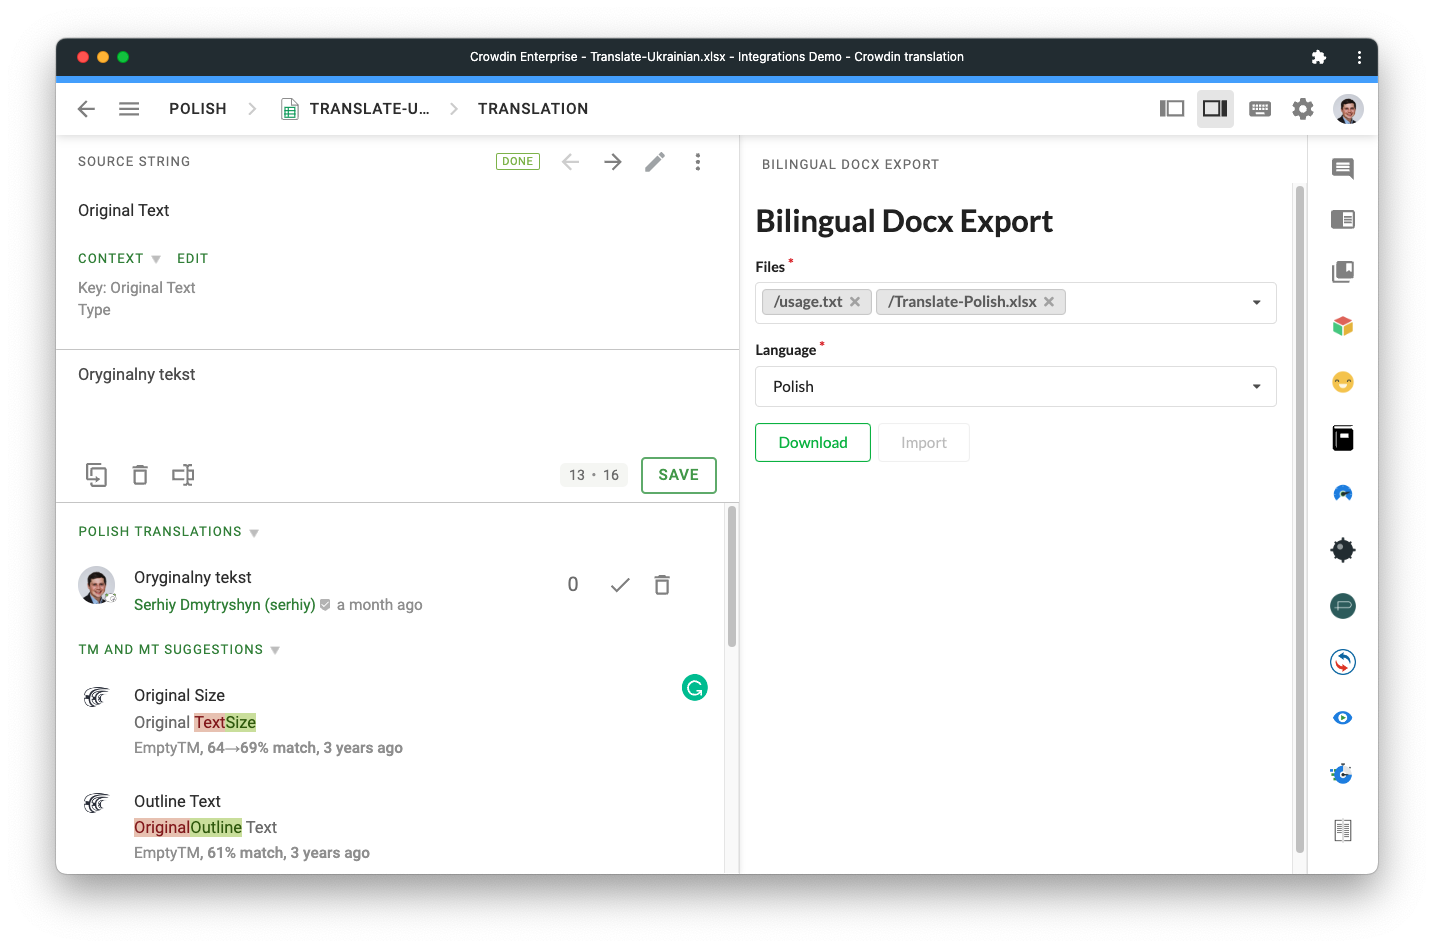
Task: Click the Grammarly green icon
Action: pos(695,688)
